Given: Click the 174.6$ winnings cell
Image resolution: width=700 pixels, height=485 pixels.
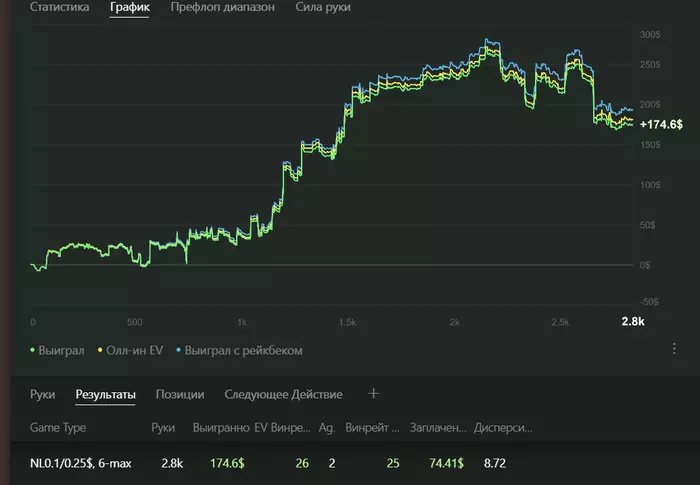Looking at the screenshot, I should point(227,463).
